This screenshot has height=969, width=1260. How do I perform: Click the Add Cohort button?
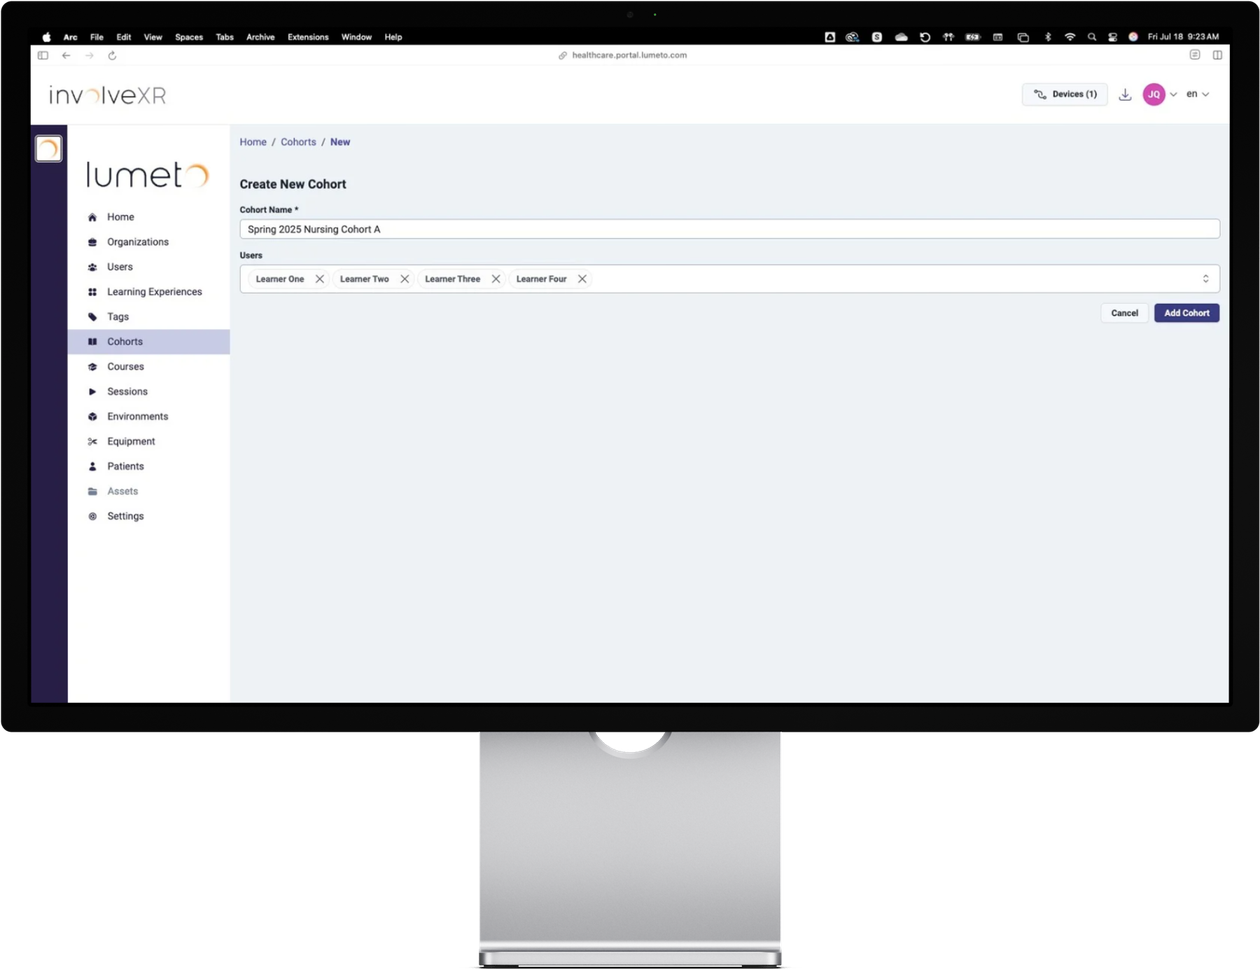[x=1187, y=313]
